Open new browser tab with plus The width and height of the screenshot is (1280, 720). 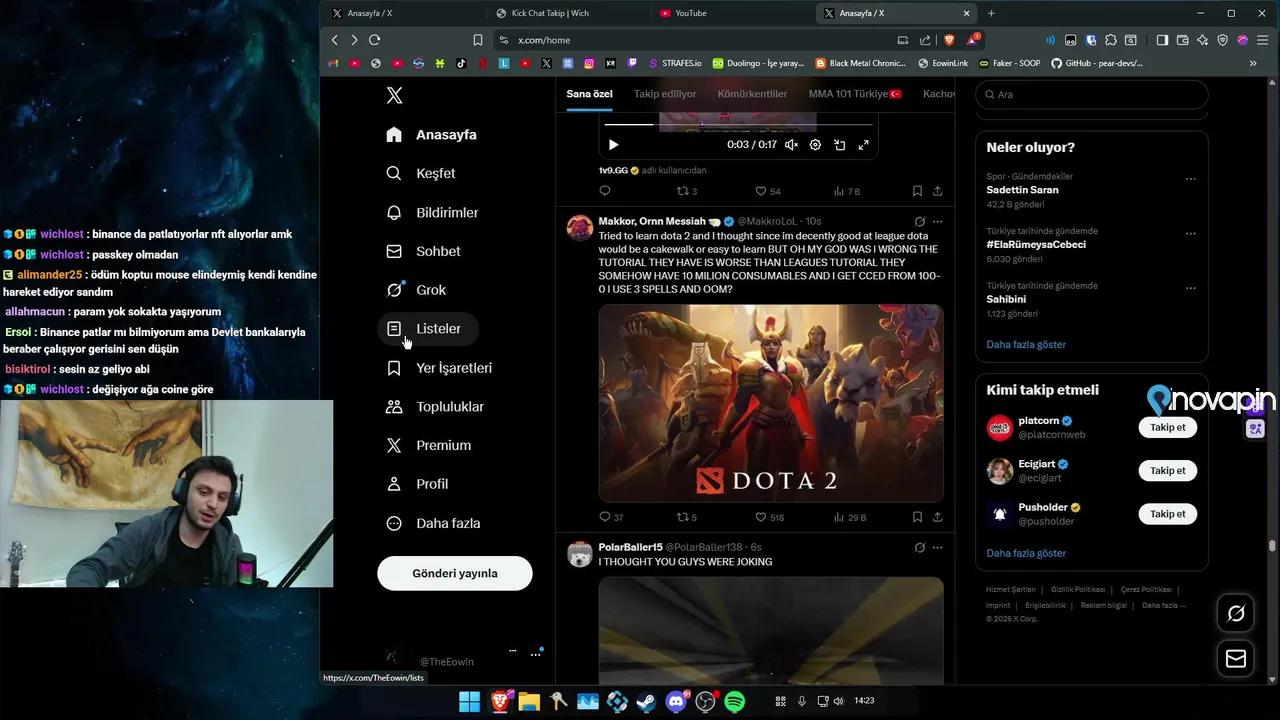(x=991, y=13)
